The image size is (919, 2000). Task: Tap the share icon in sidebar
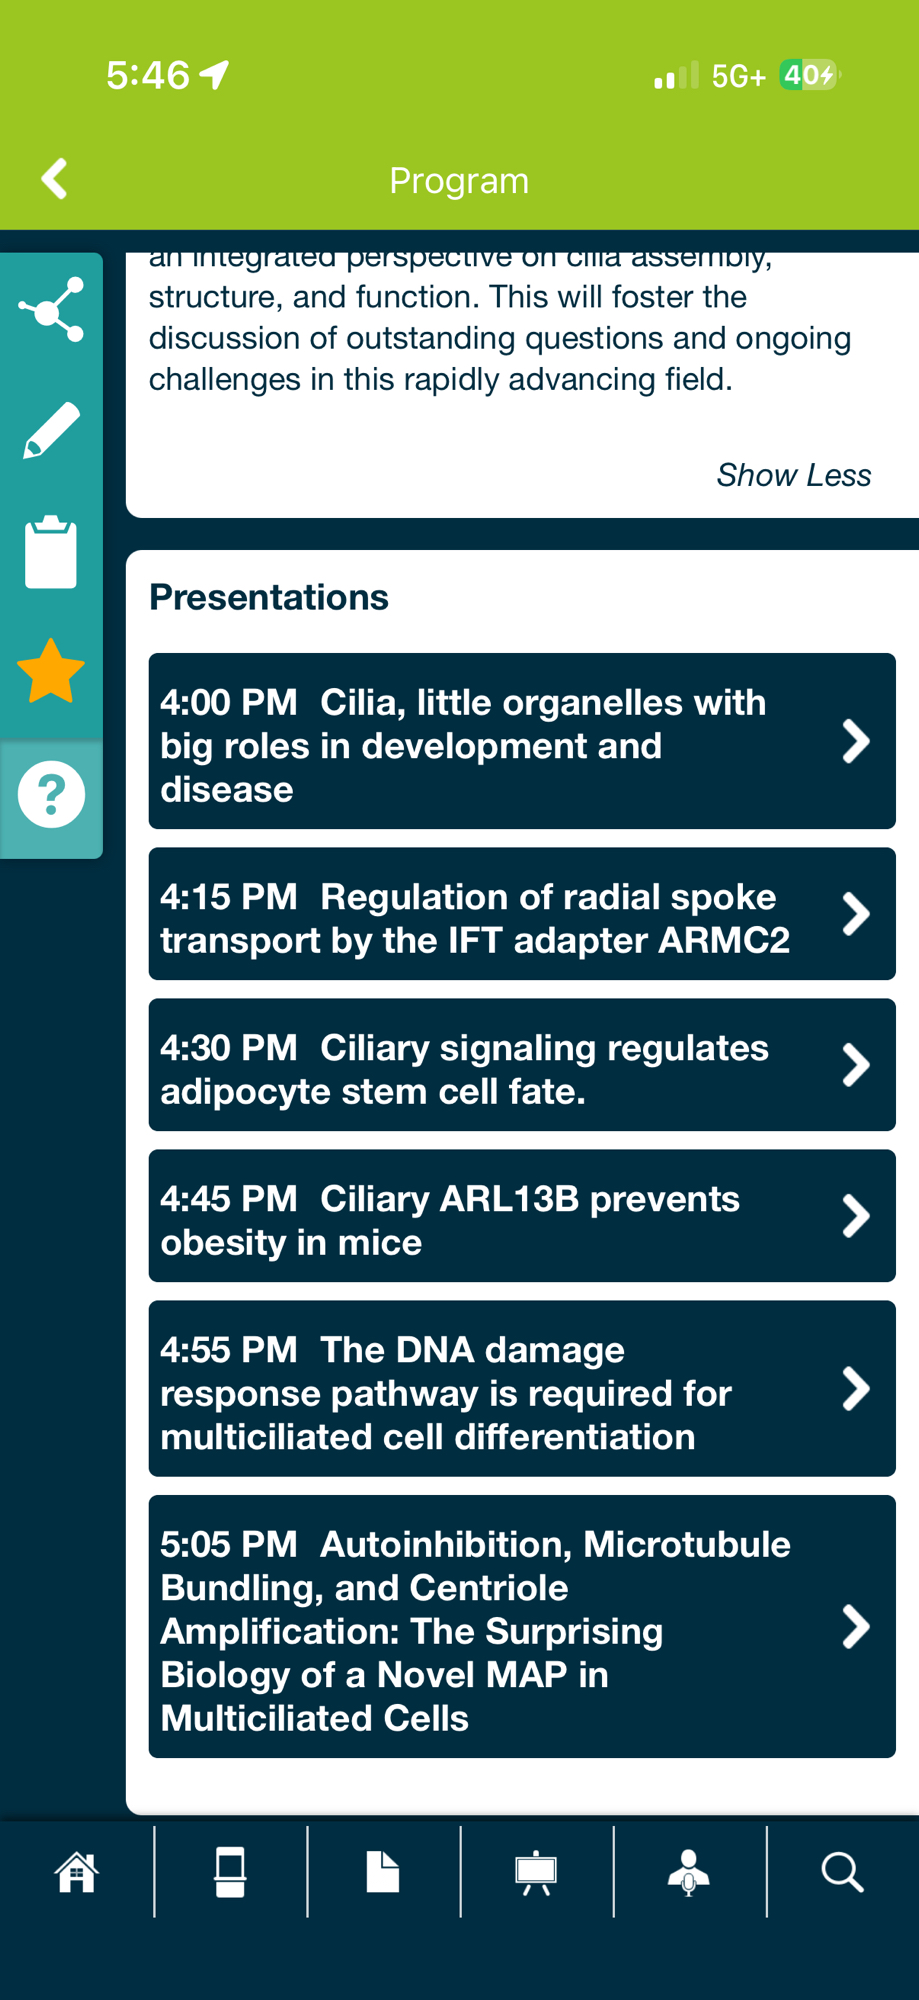point(51,310)
